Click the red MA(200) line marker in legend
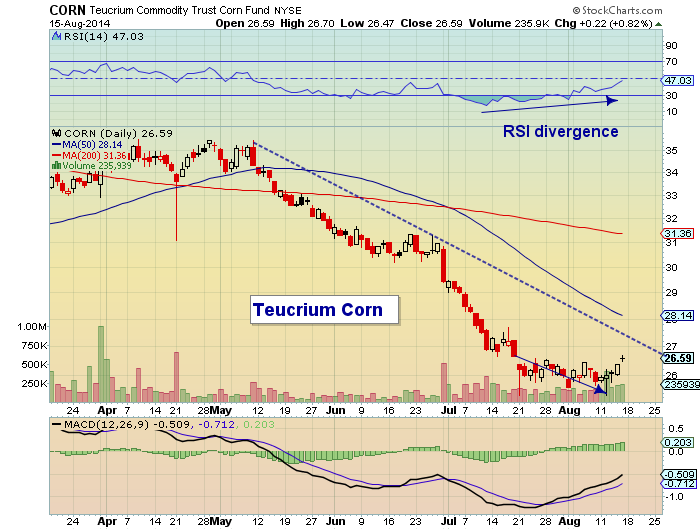The height and width of the screenshot is (530, 700). click(x=56, y=155)
